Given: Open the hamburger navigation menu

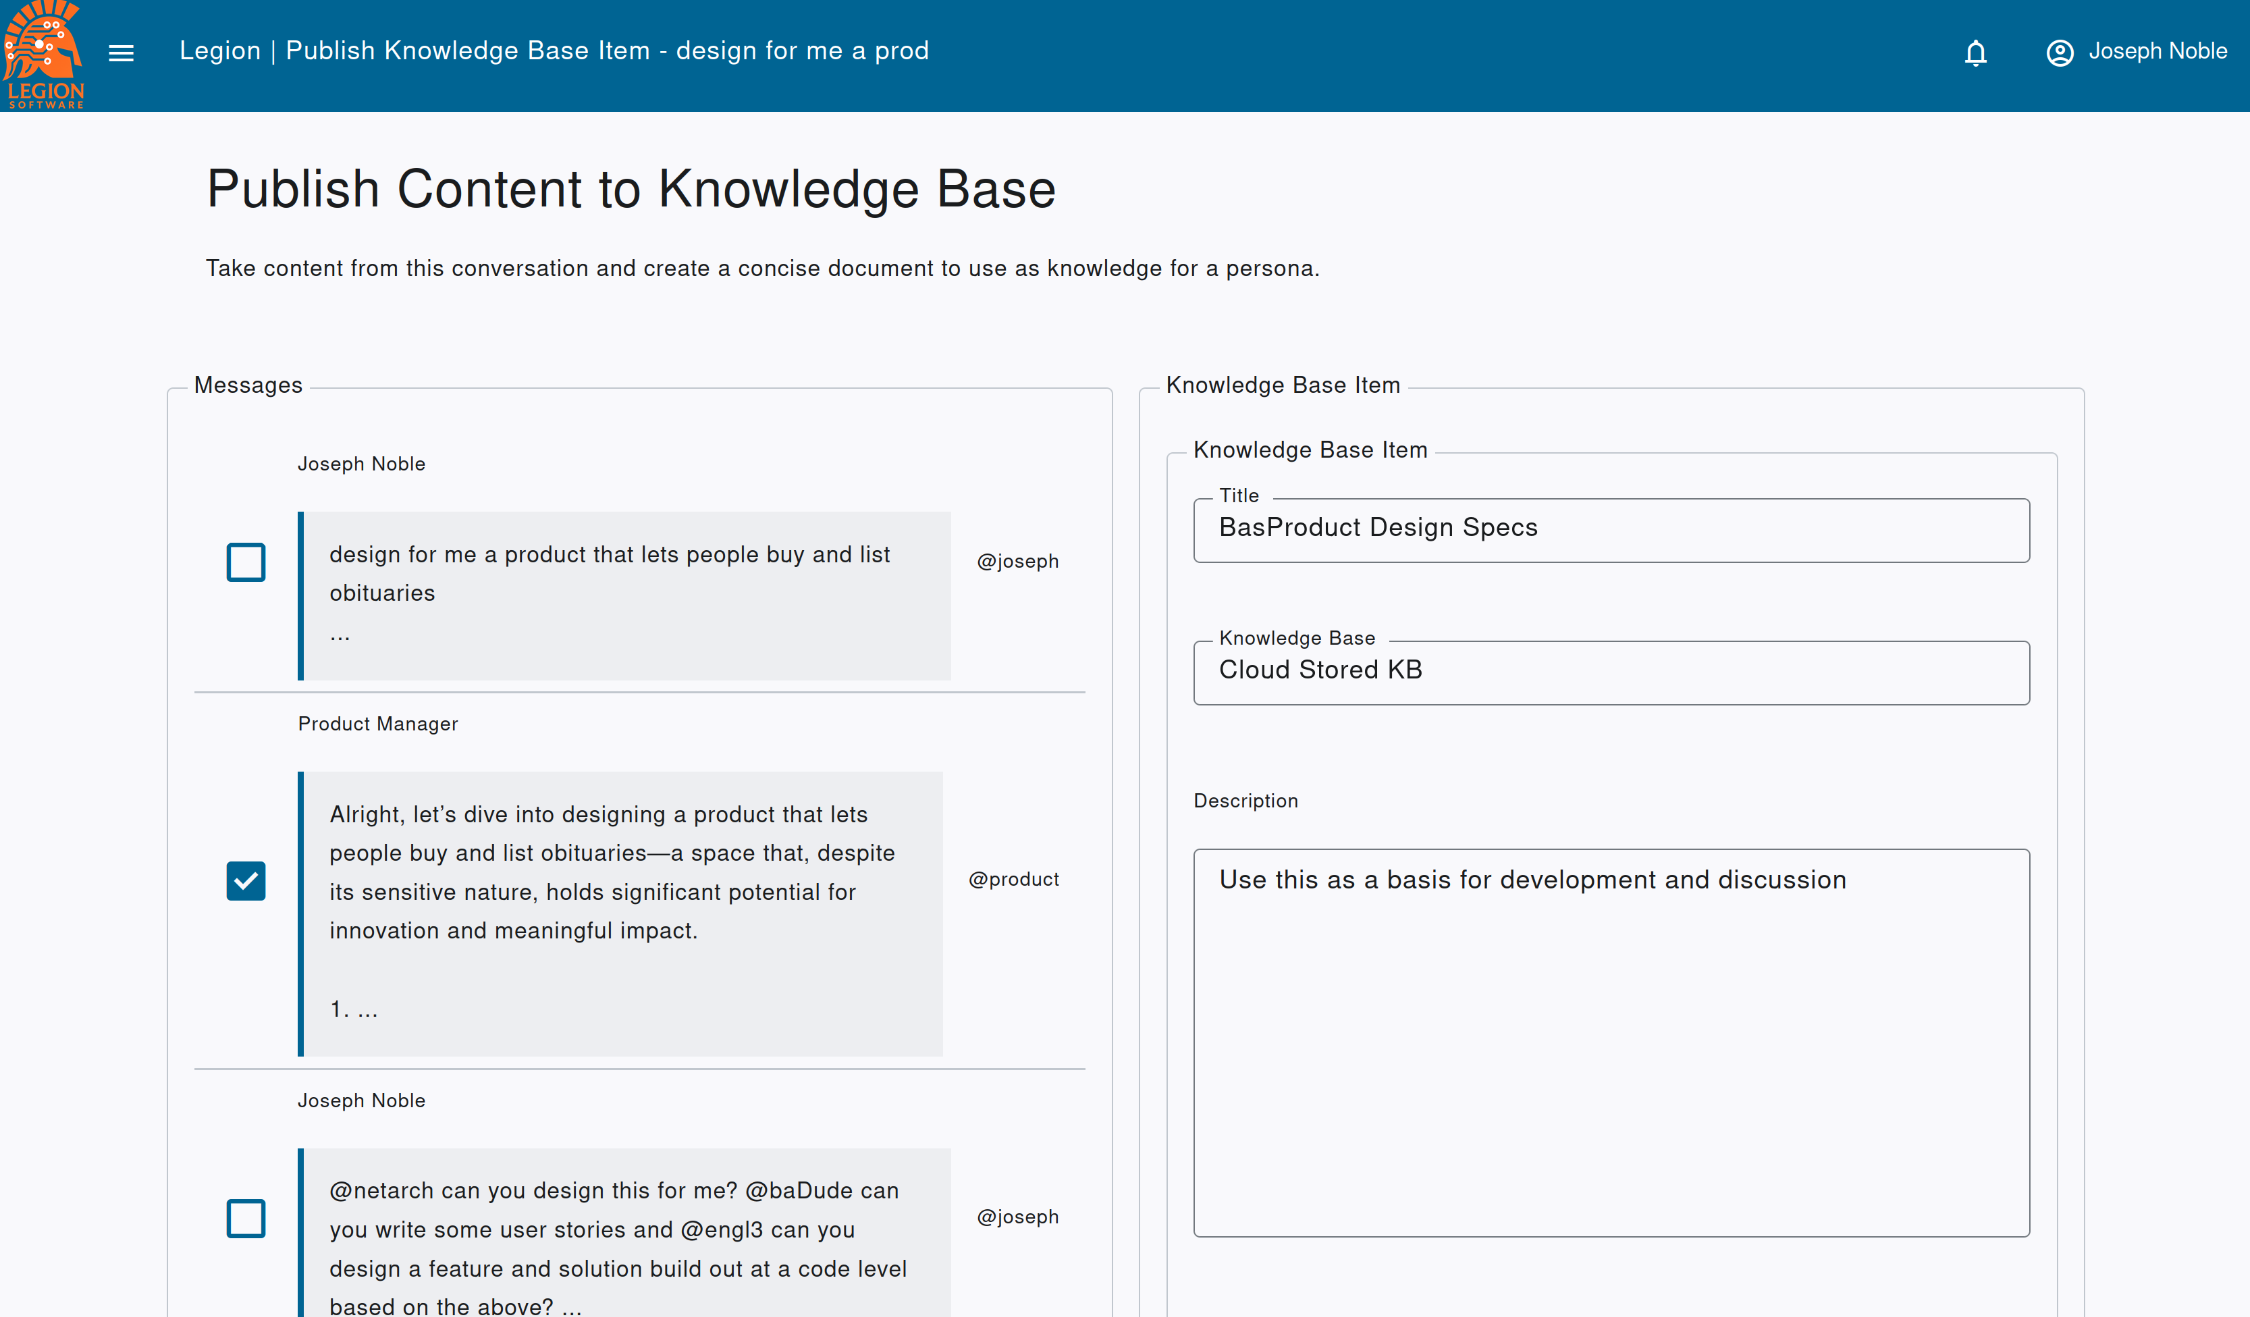Looking at the screenshot, I should [121, 53].
